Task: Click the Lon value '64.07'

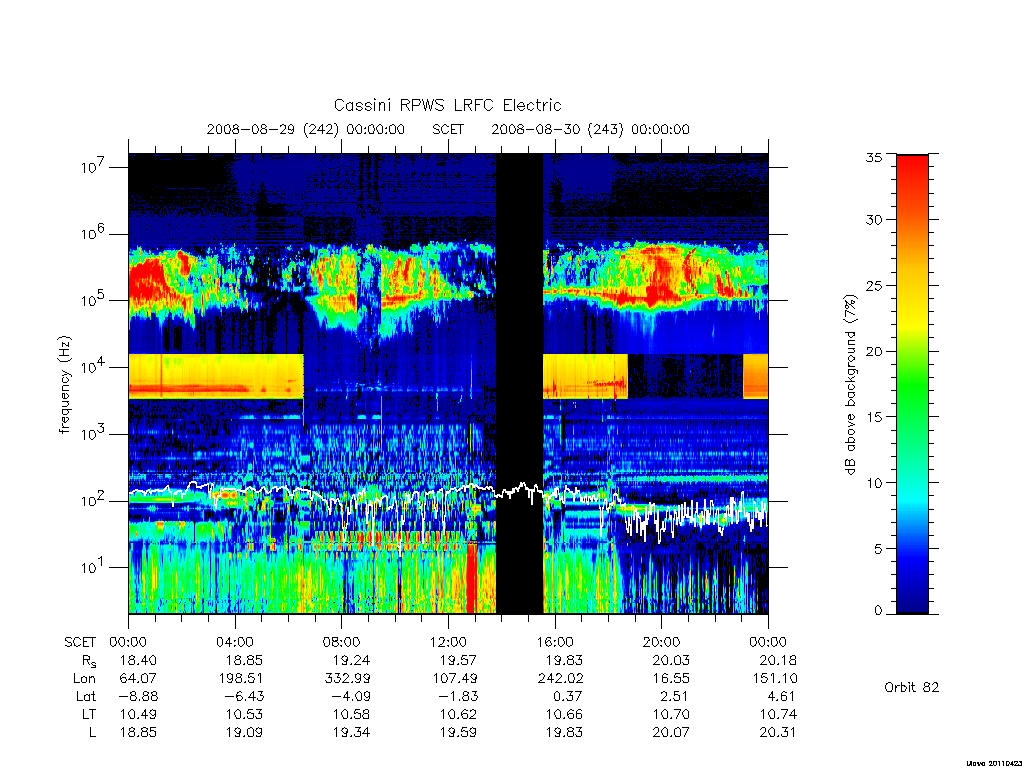Action: [138, 679]
